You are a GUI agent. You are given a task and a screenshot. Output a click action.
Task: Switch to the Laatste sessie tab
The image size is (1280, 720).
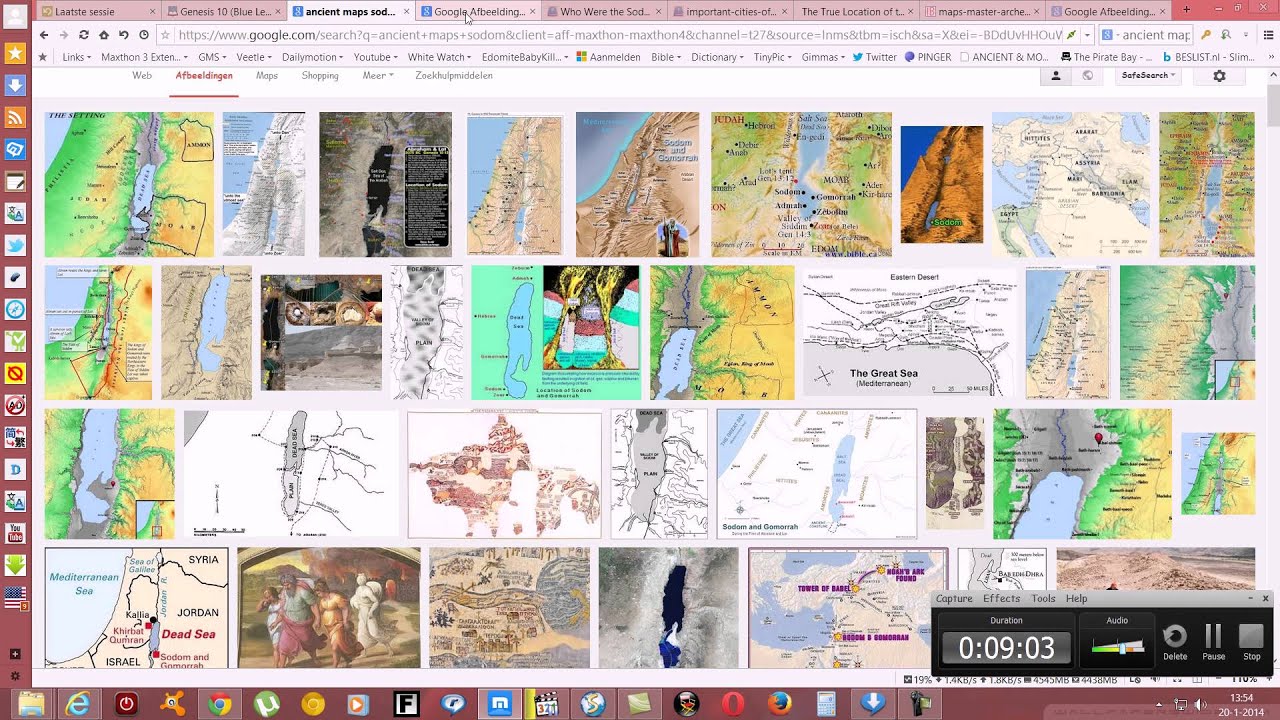(x=98, y=11)
